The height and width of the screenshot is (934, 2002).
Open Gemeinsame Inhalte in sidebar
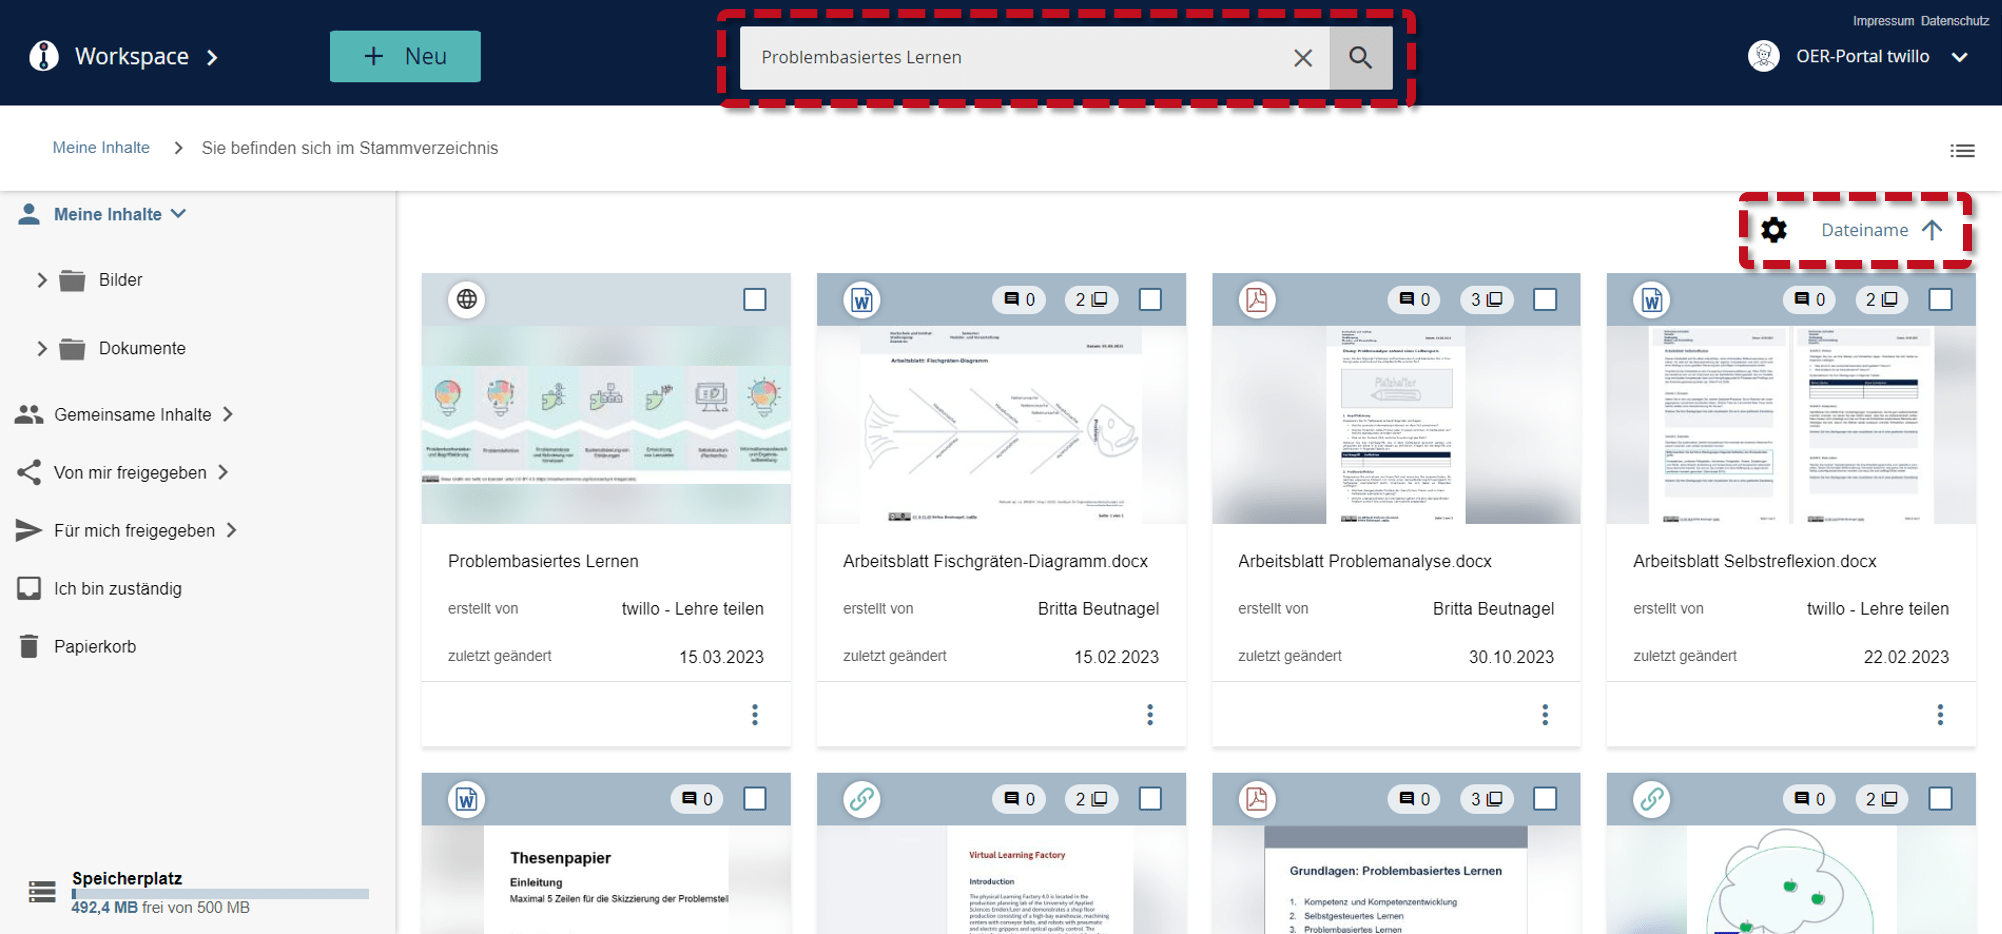click(132, 415)
